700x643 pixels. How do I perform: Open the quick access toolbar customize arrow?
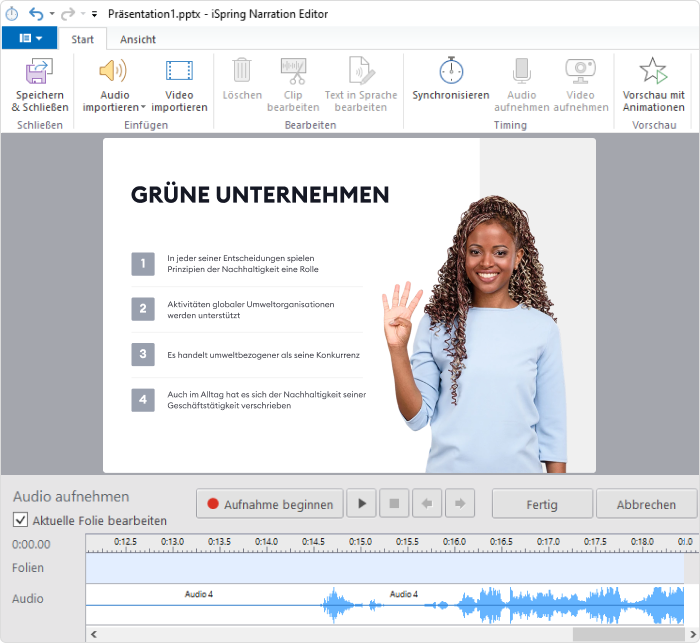click(94, 14)
